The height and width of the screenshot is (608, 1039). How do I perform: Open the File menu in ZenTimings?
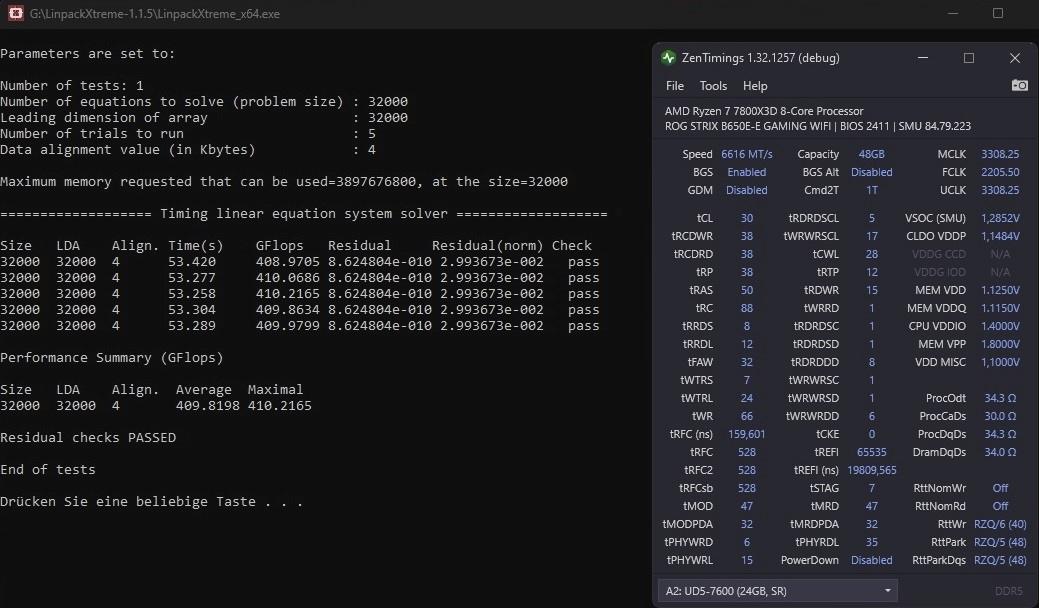[x=675, y=86]
